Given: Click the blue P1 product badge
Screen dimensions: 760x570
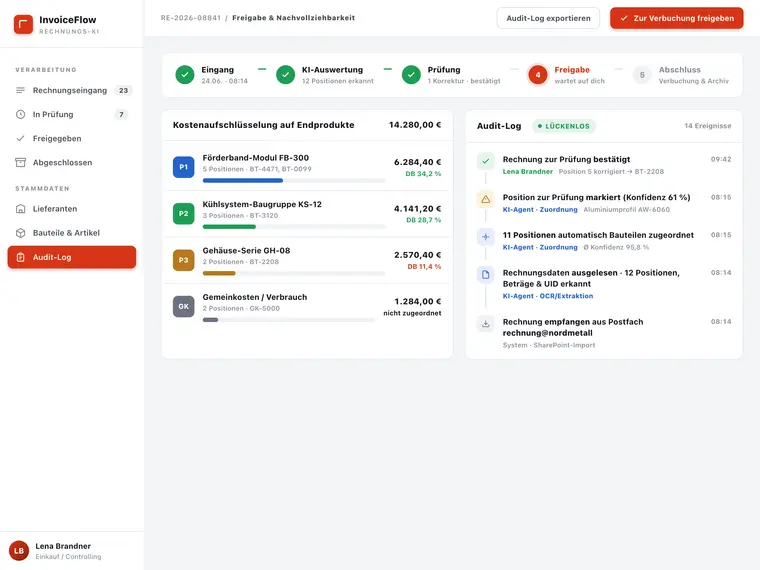Looking at the screenshot, I should 184,167.
